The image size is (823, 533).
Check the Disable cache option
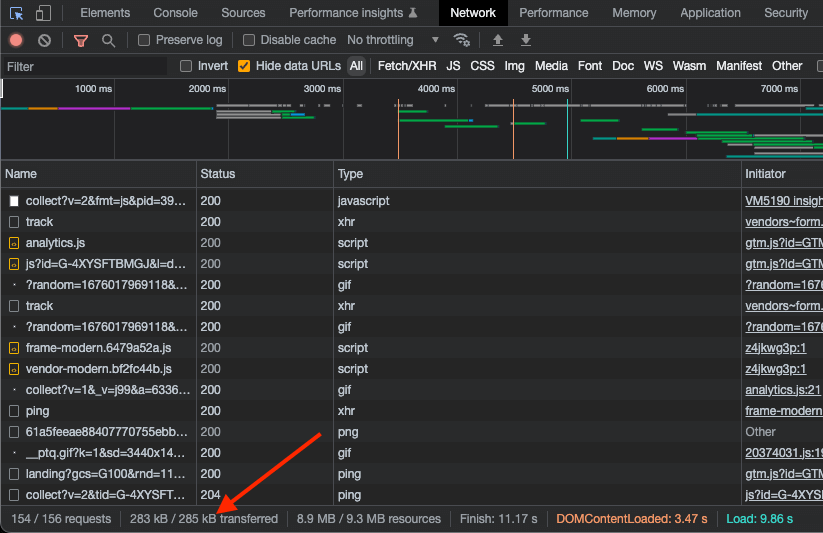(x=250, y=40)
